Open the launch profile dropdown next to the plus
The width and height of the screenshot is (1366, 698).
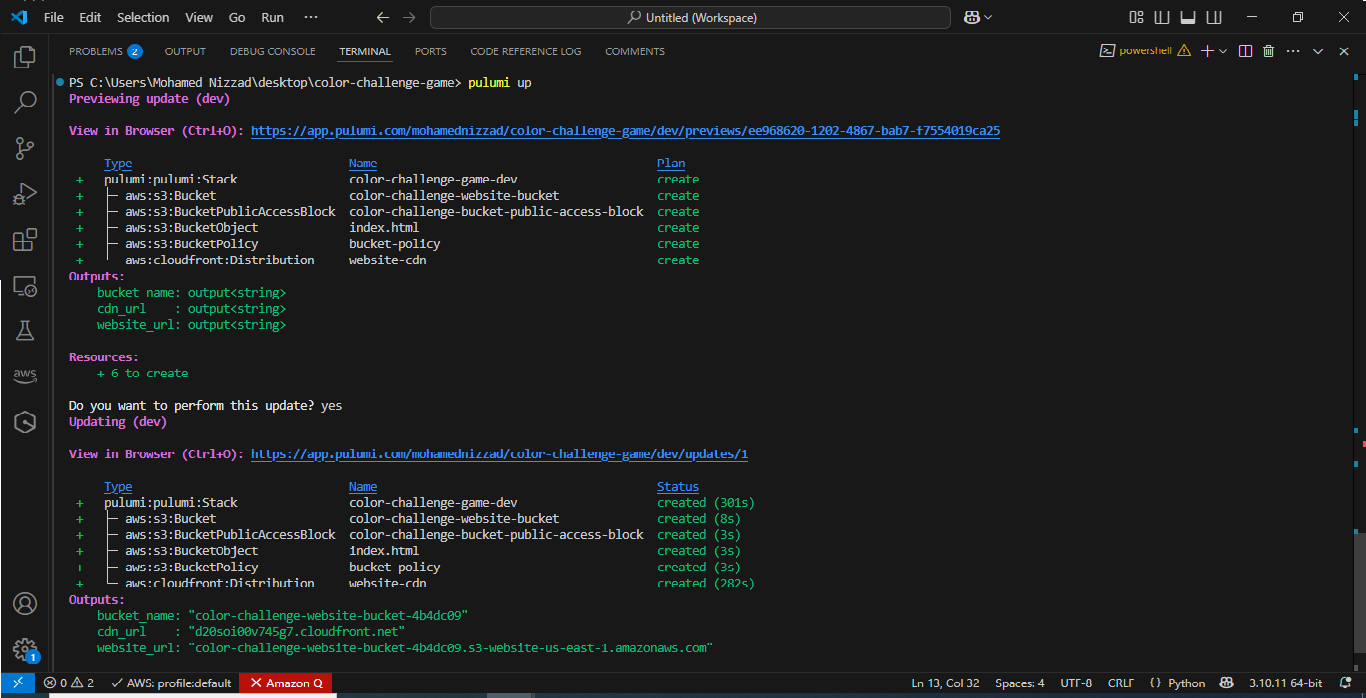[1223, 51]
